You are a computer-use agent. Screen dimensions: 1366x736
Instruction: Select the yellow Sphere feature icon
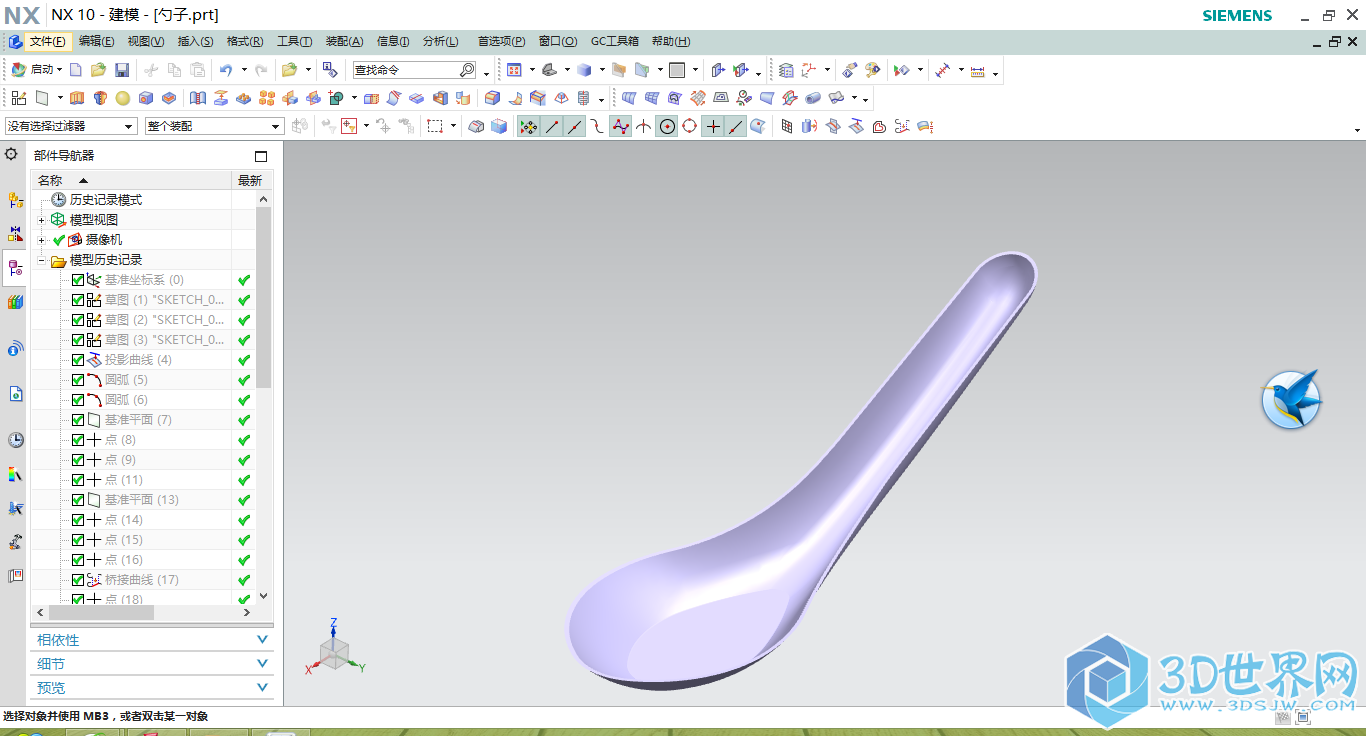click(x=122, y=98)
